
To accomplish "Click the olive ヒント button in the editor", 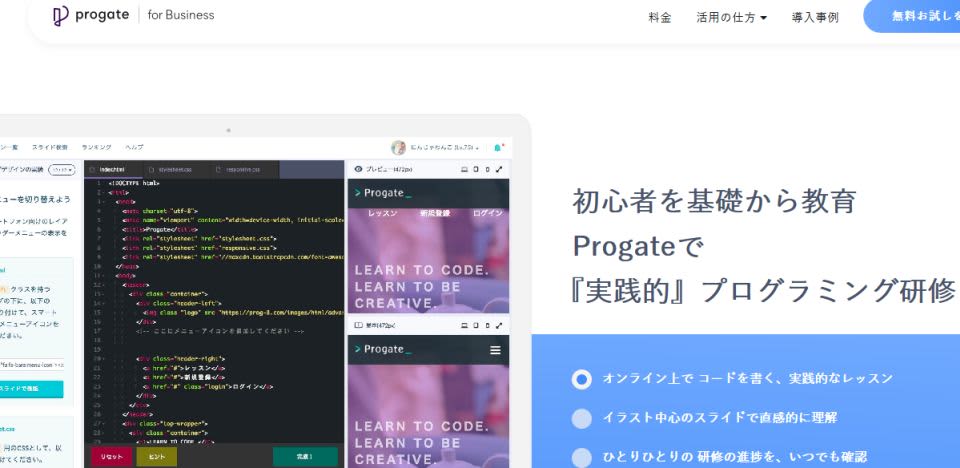I will tap(157, 456).
